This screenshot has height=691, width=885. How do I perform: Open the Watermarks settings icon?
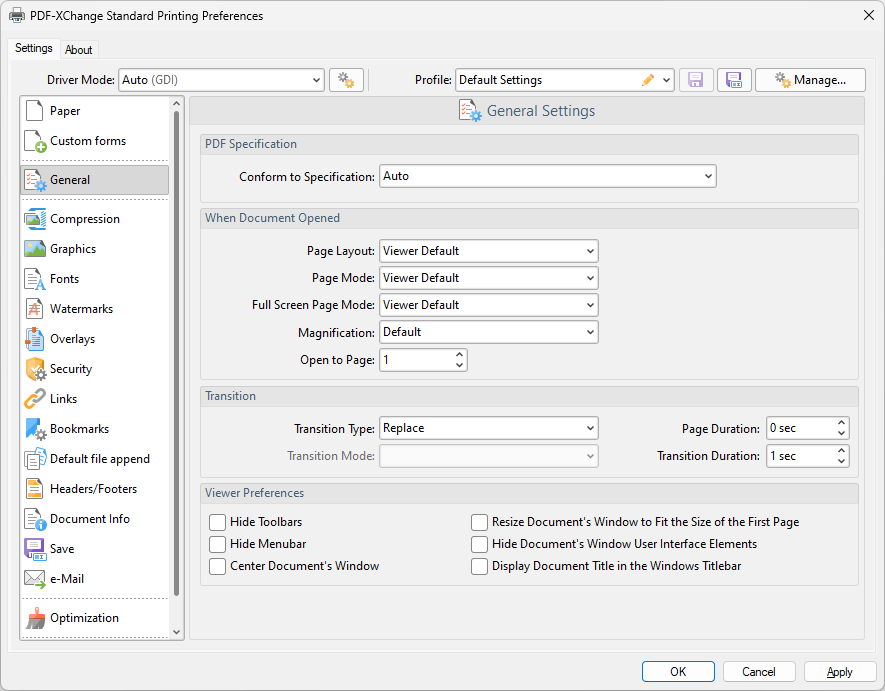pyautogui.click(x=35, y=309)
